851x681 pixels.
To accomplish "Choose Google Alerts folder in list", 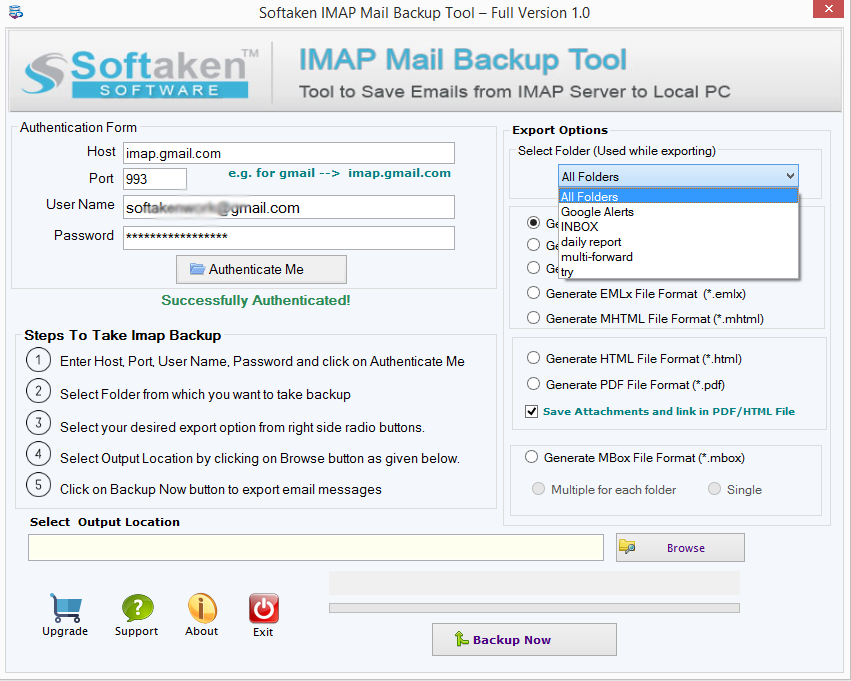I will [678, 212].
